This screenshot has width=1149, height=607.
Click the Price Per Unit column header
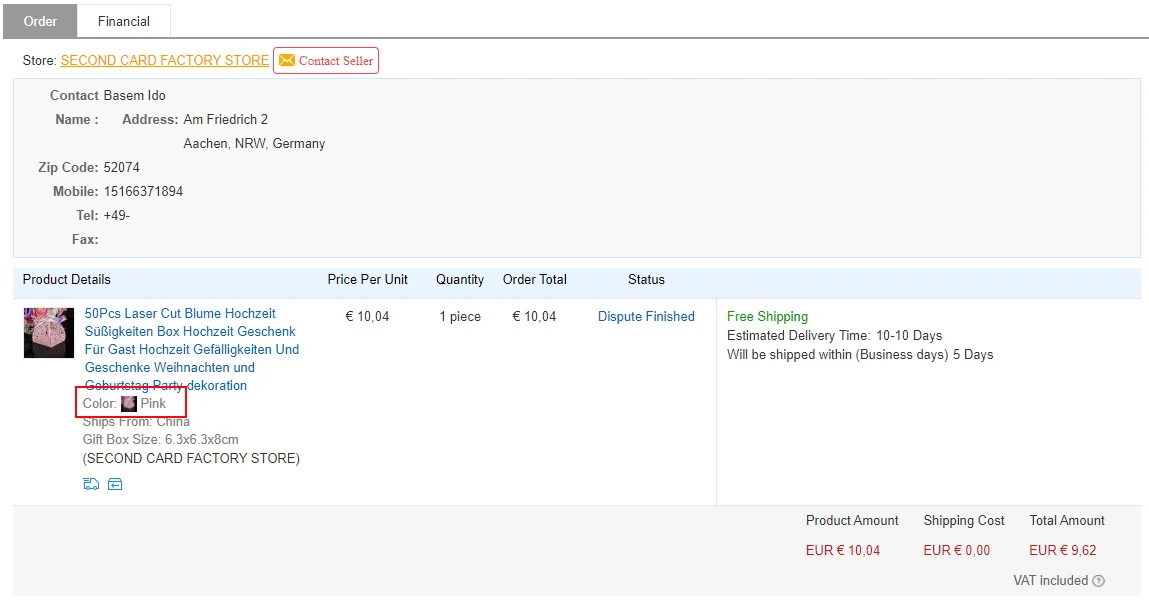point(367,279)
